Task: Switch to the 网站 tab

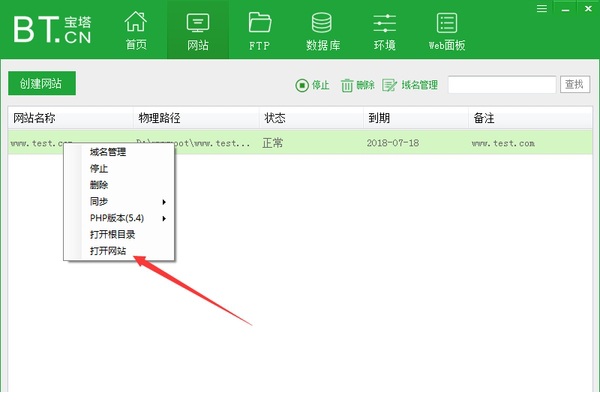Action: (x=198, y=30)
